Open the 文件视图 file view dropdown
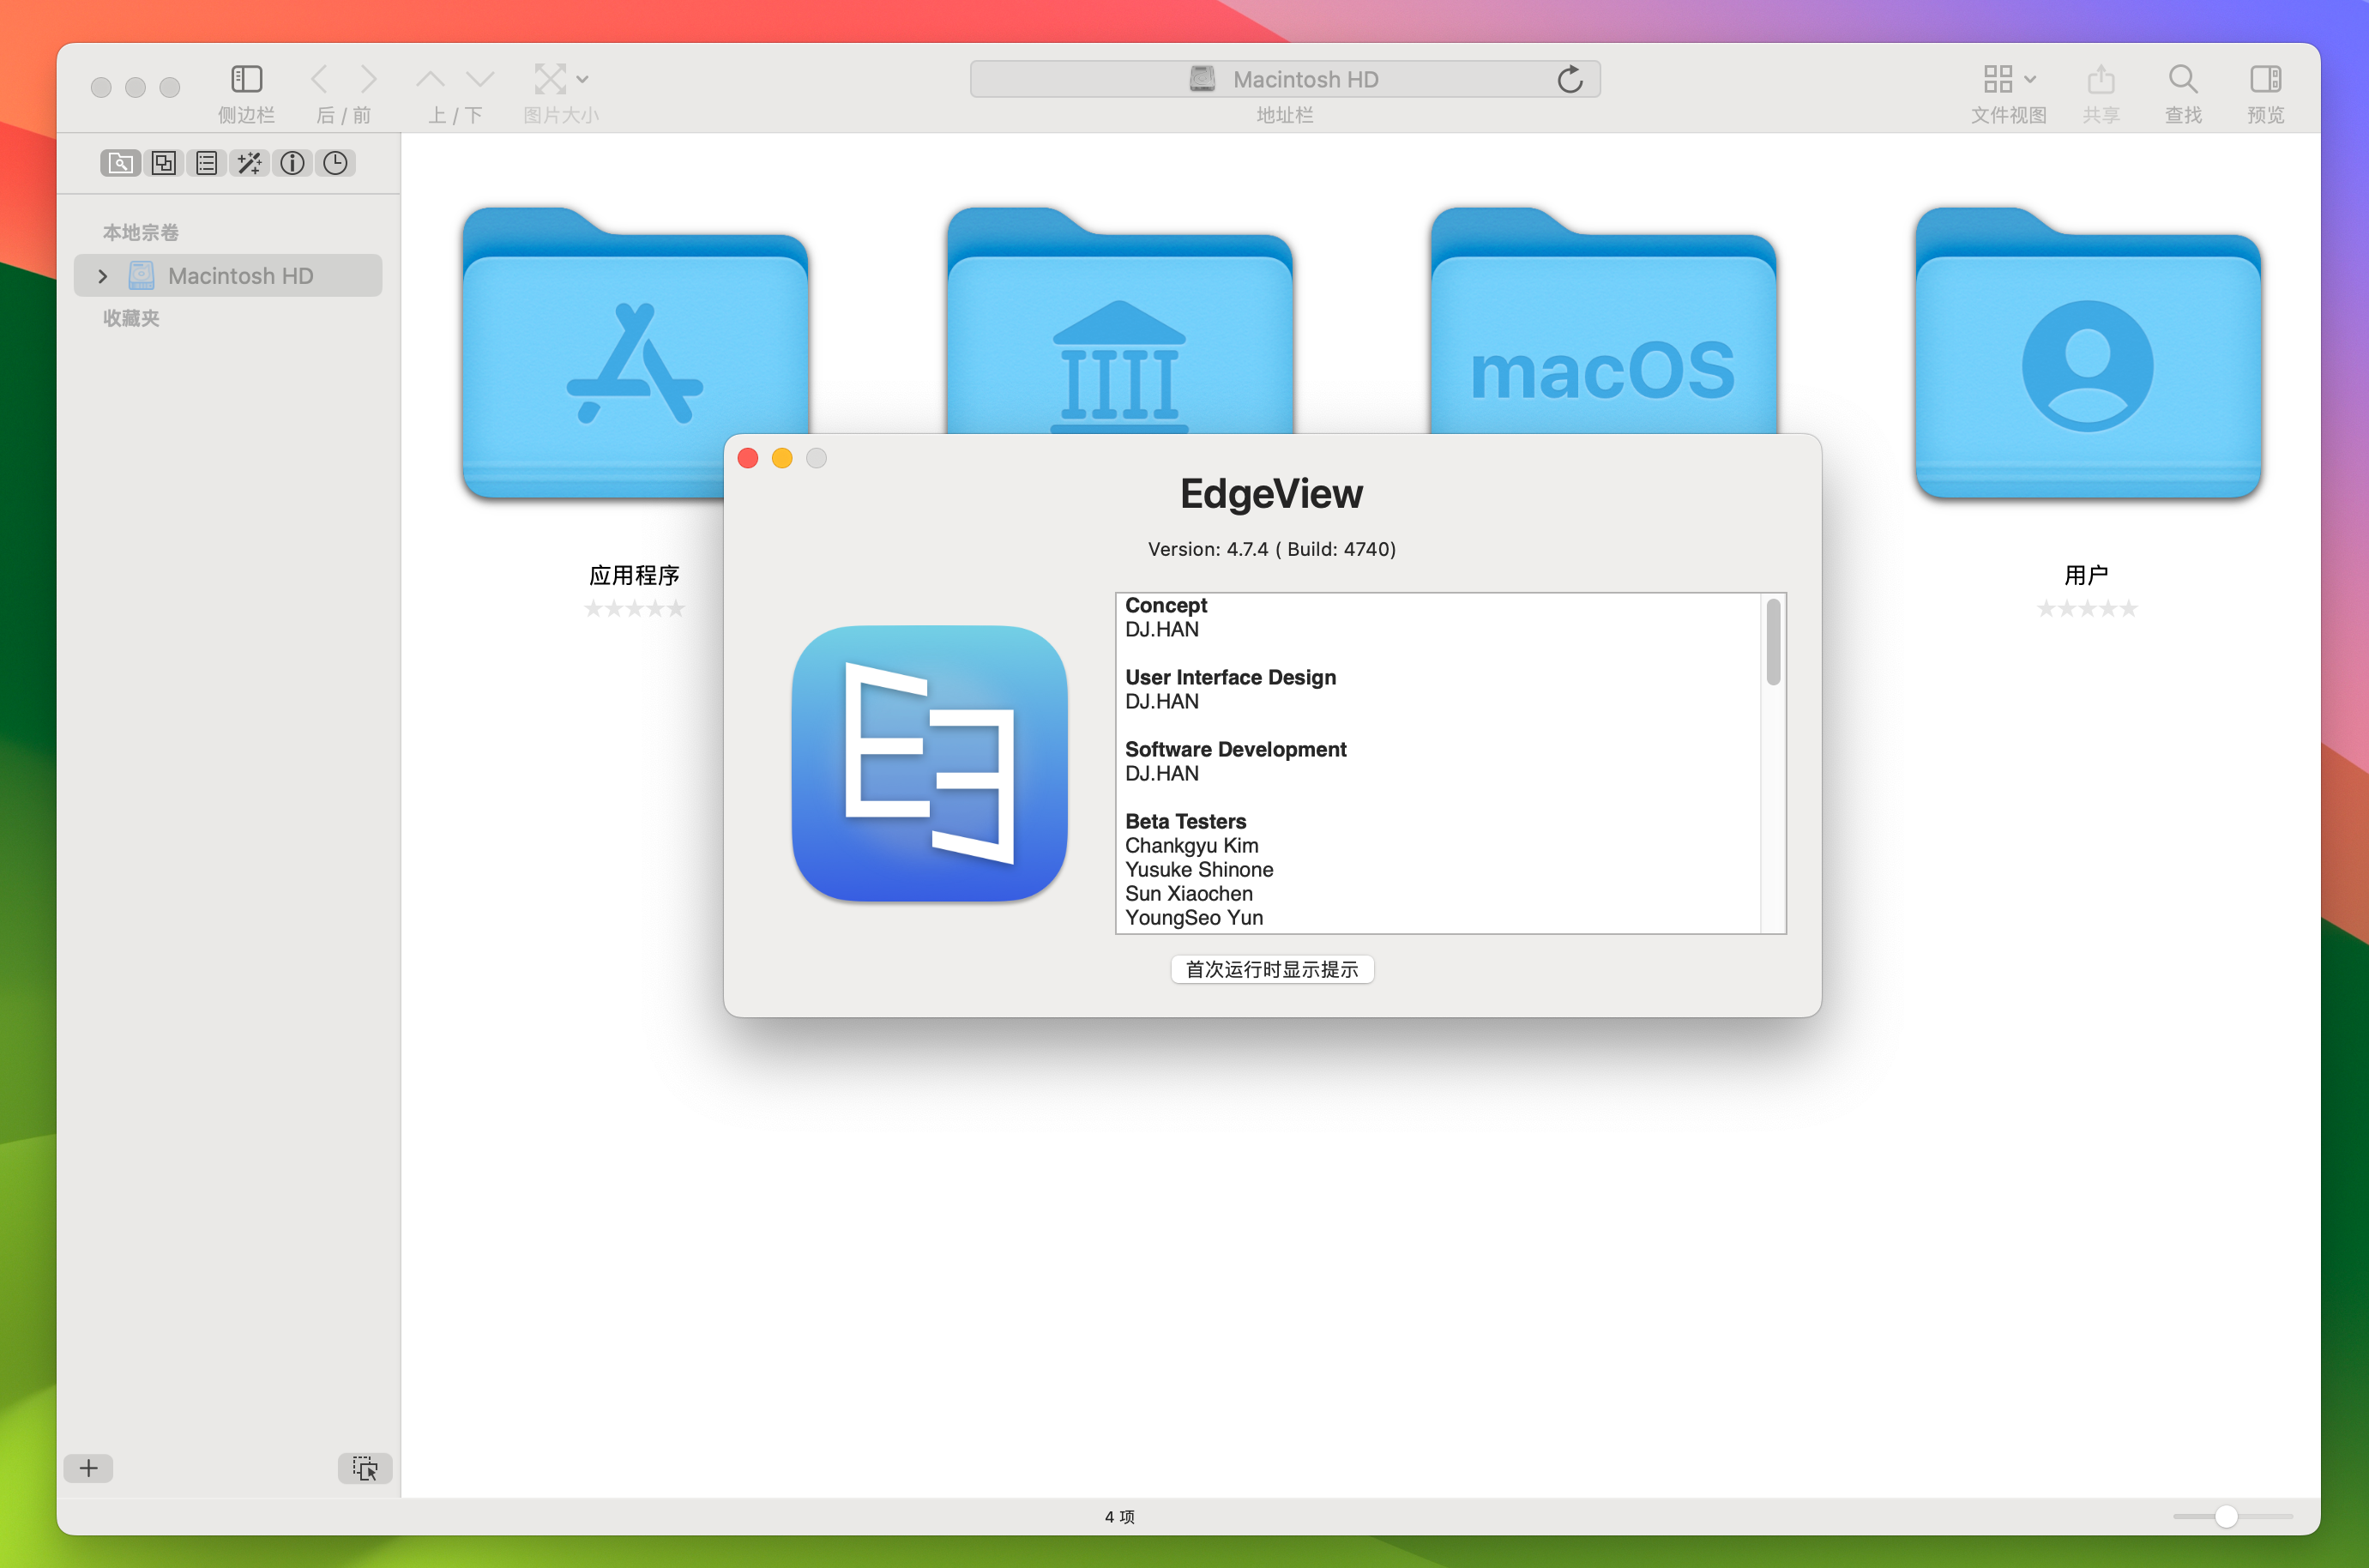This screenshot has height=1568, width=2369. point(2009,79)
